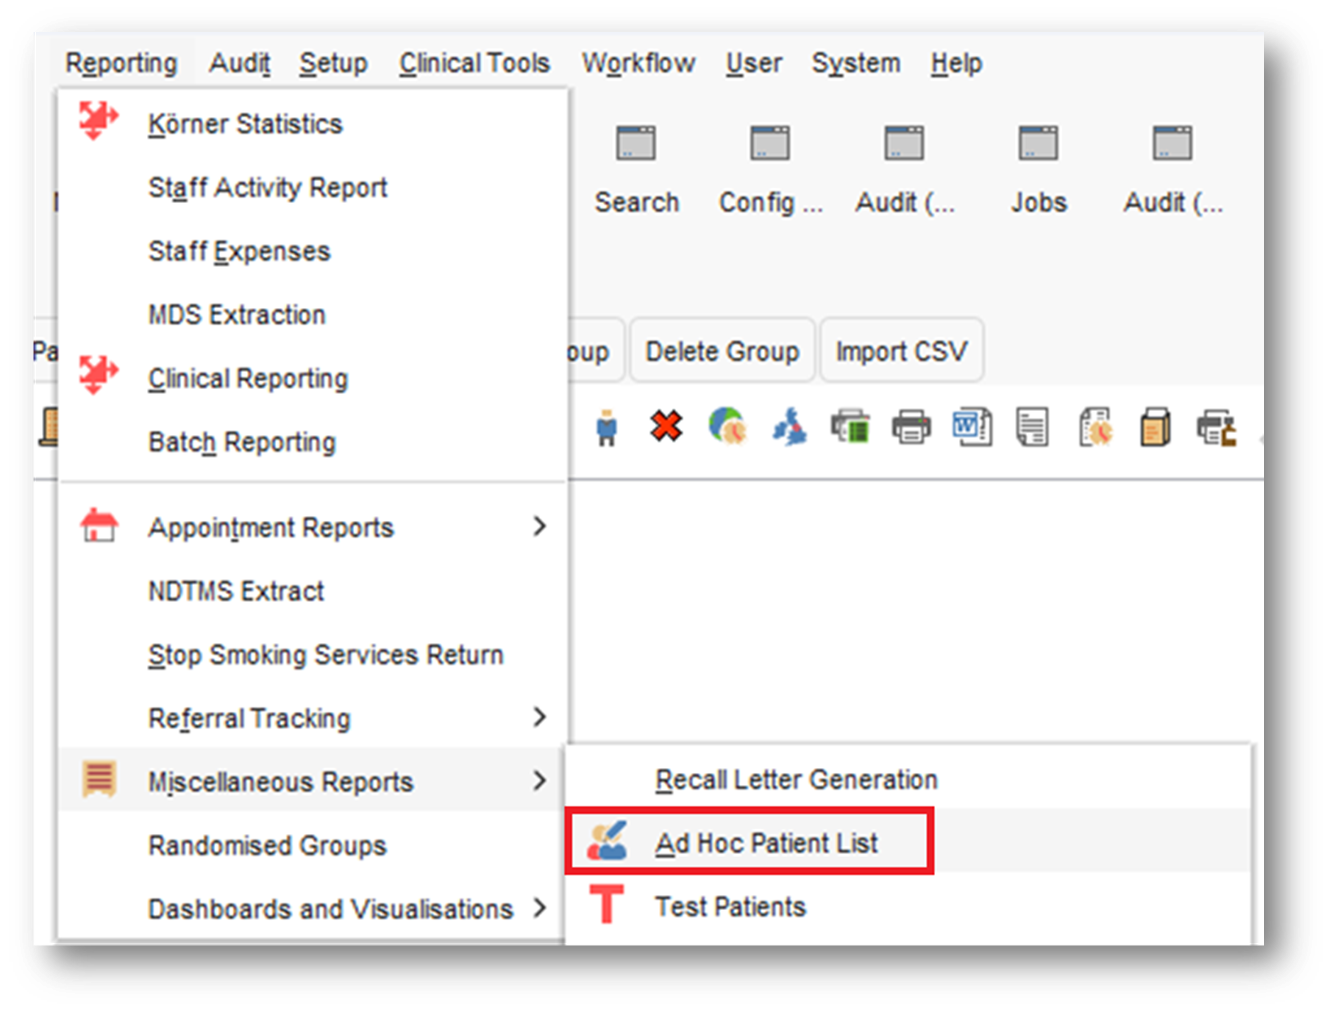
Task: Click the Import CSV button
Action: coord(901,351)
